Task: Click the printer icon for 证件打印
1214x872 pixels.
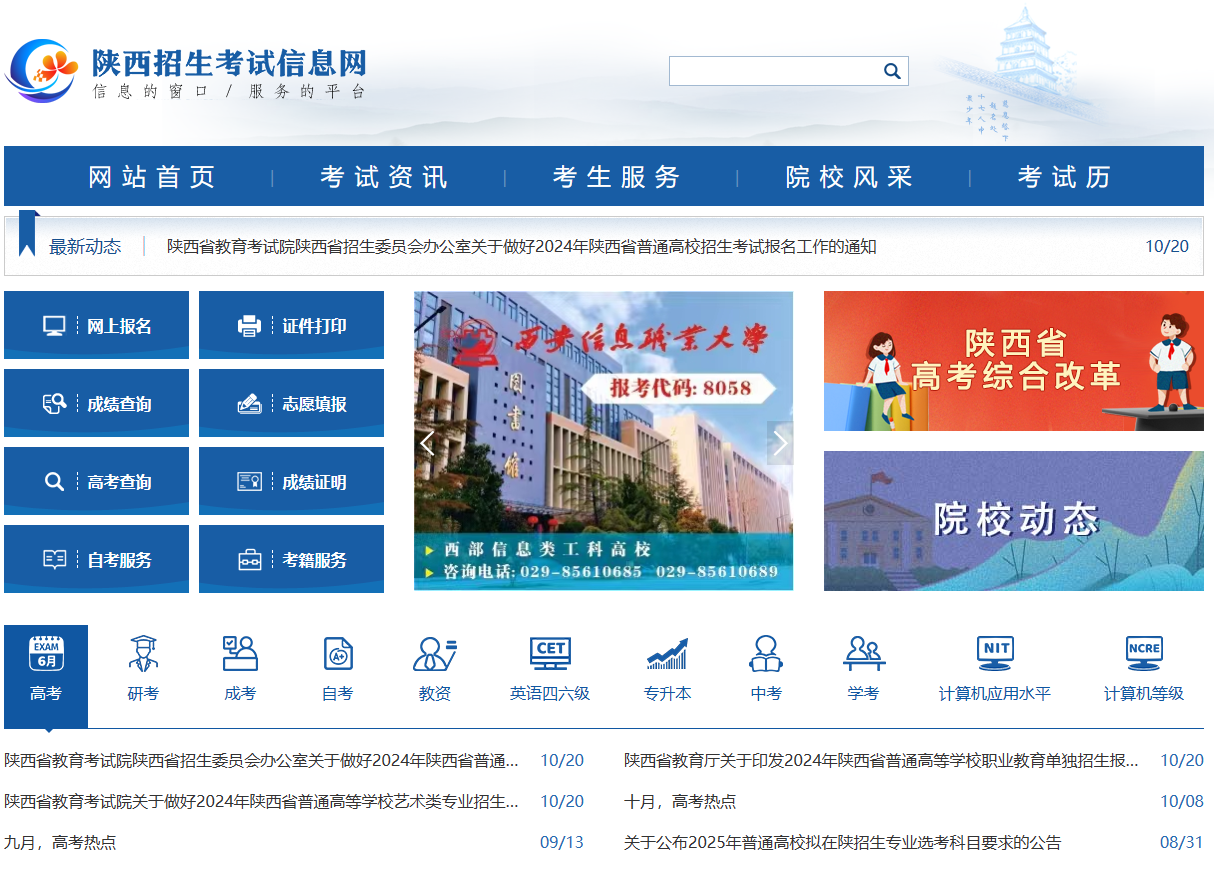Action: pos(249,326)
